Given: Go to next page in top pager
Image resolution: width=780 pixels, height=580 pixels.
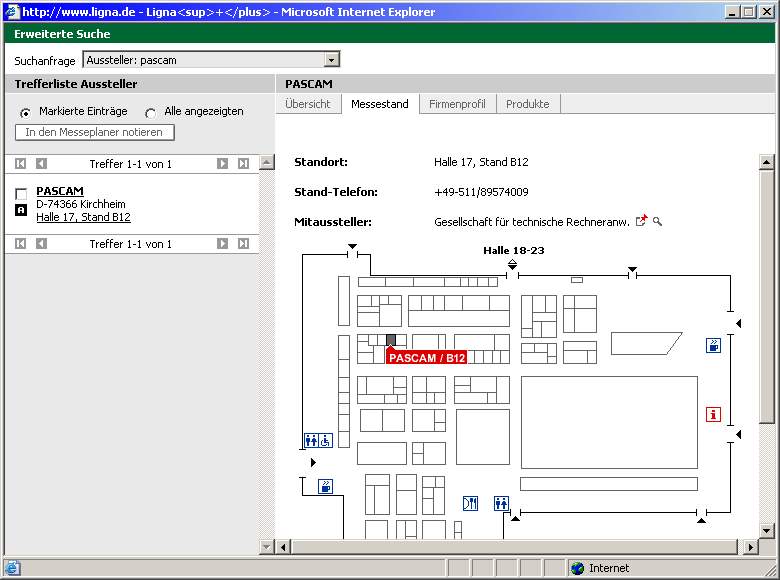Looking at the screenshot, I should coord(222,164).
